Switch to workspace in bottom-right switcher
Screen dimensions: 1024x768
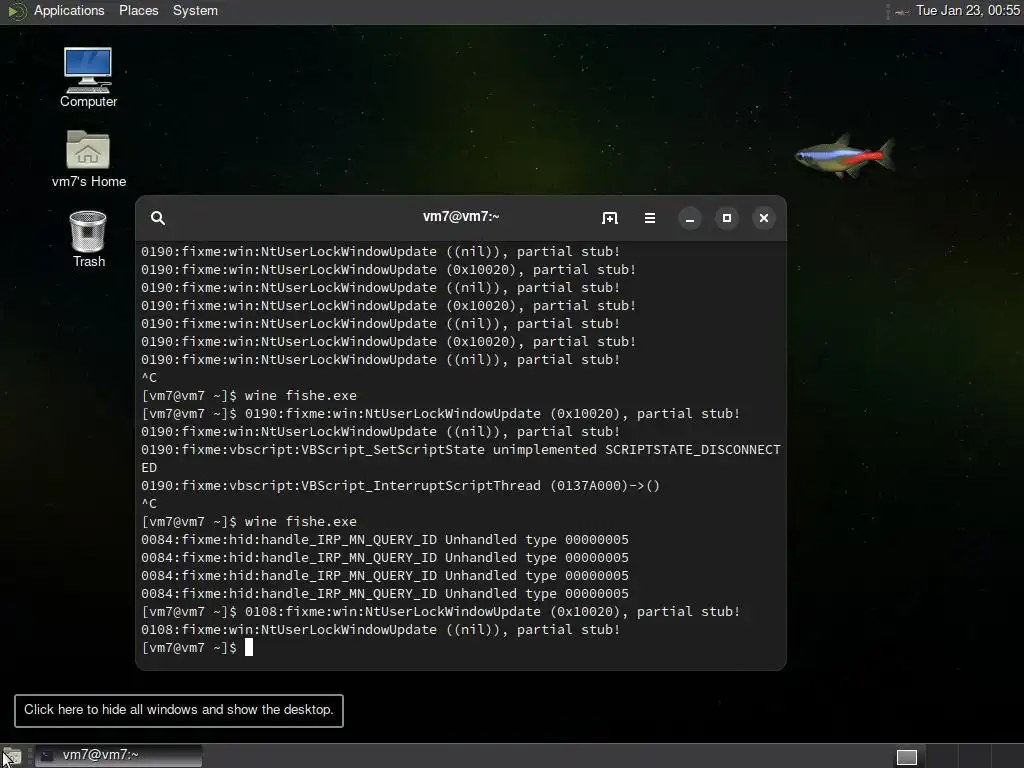(906, 756)
